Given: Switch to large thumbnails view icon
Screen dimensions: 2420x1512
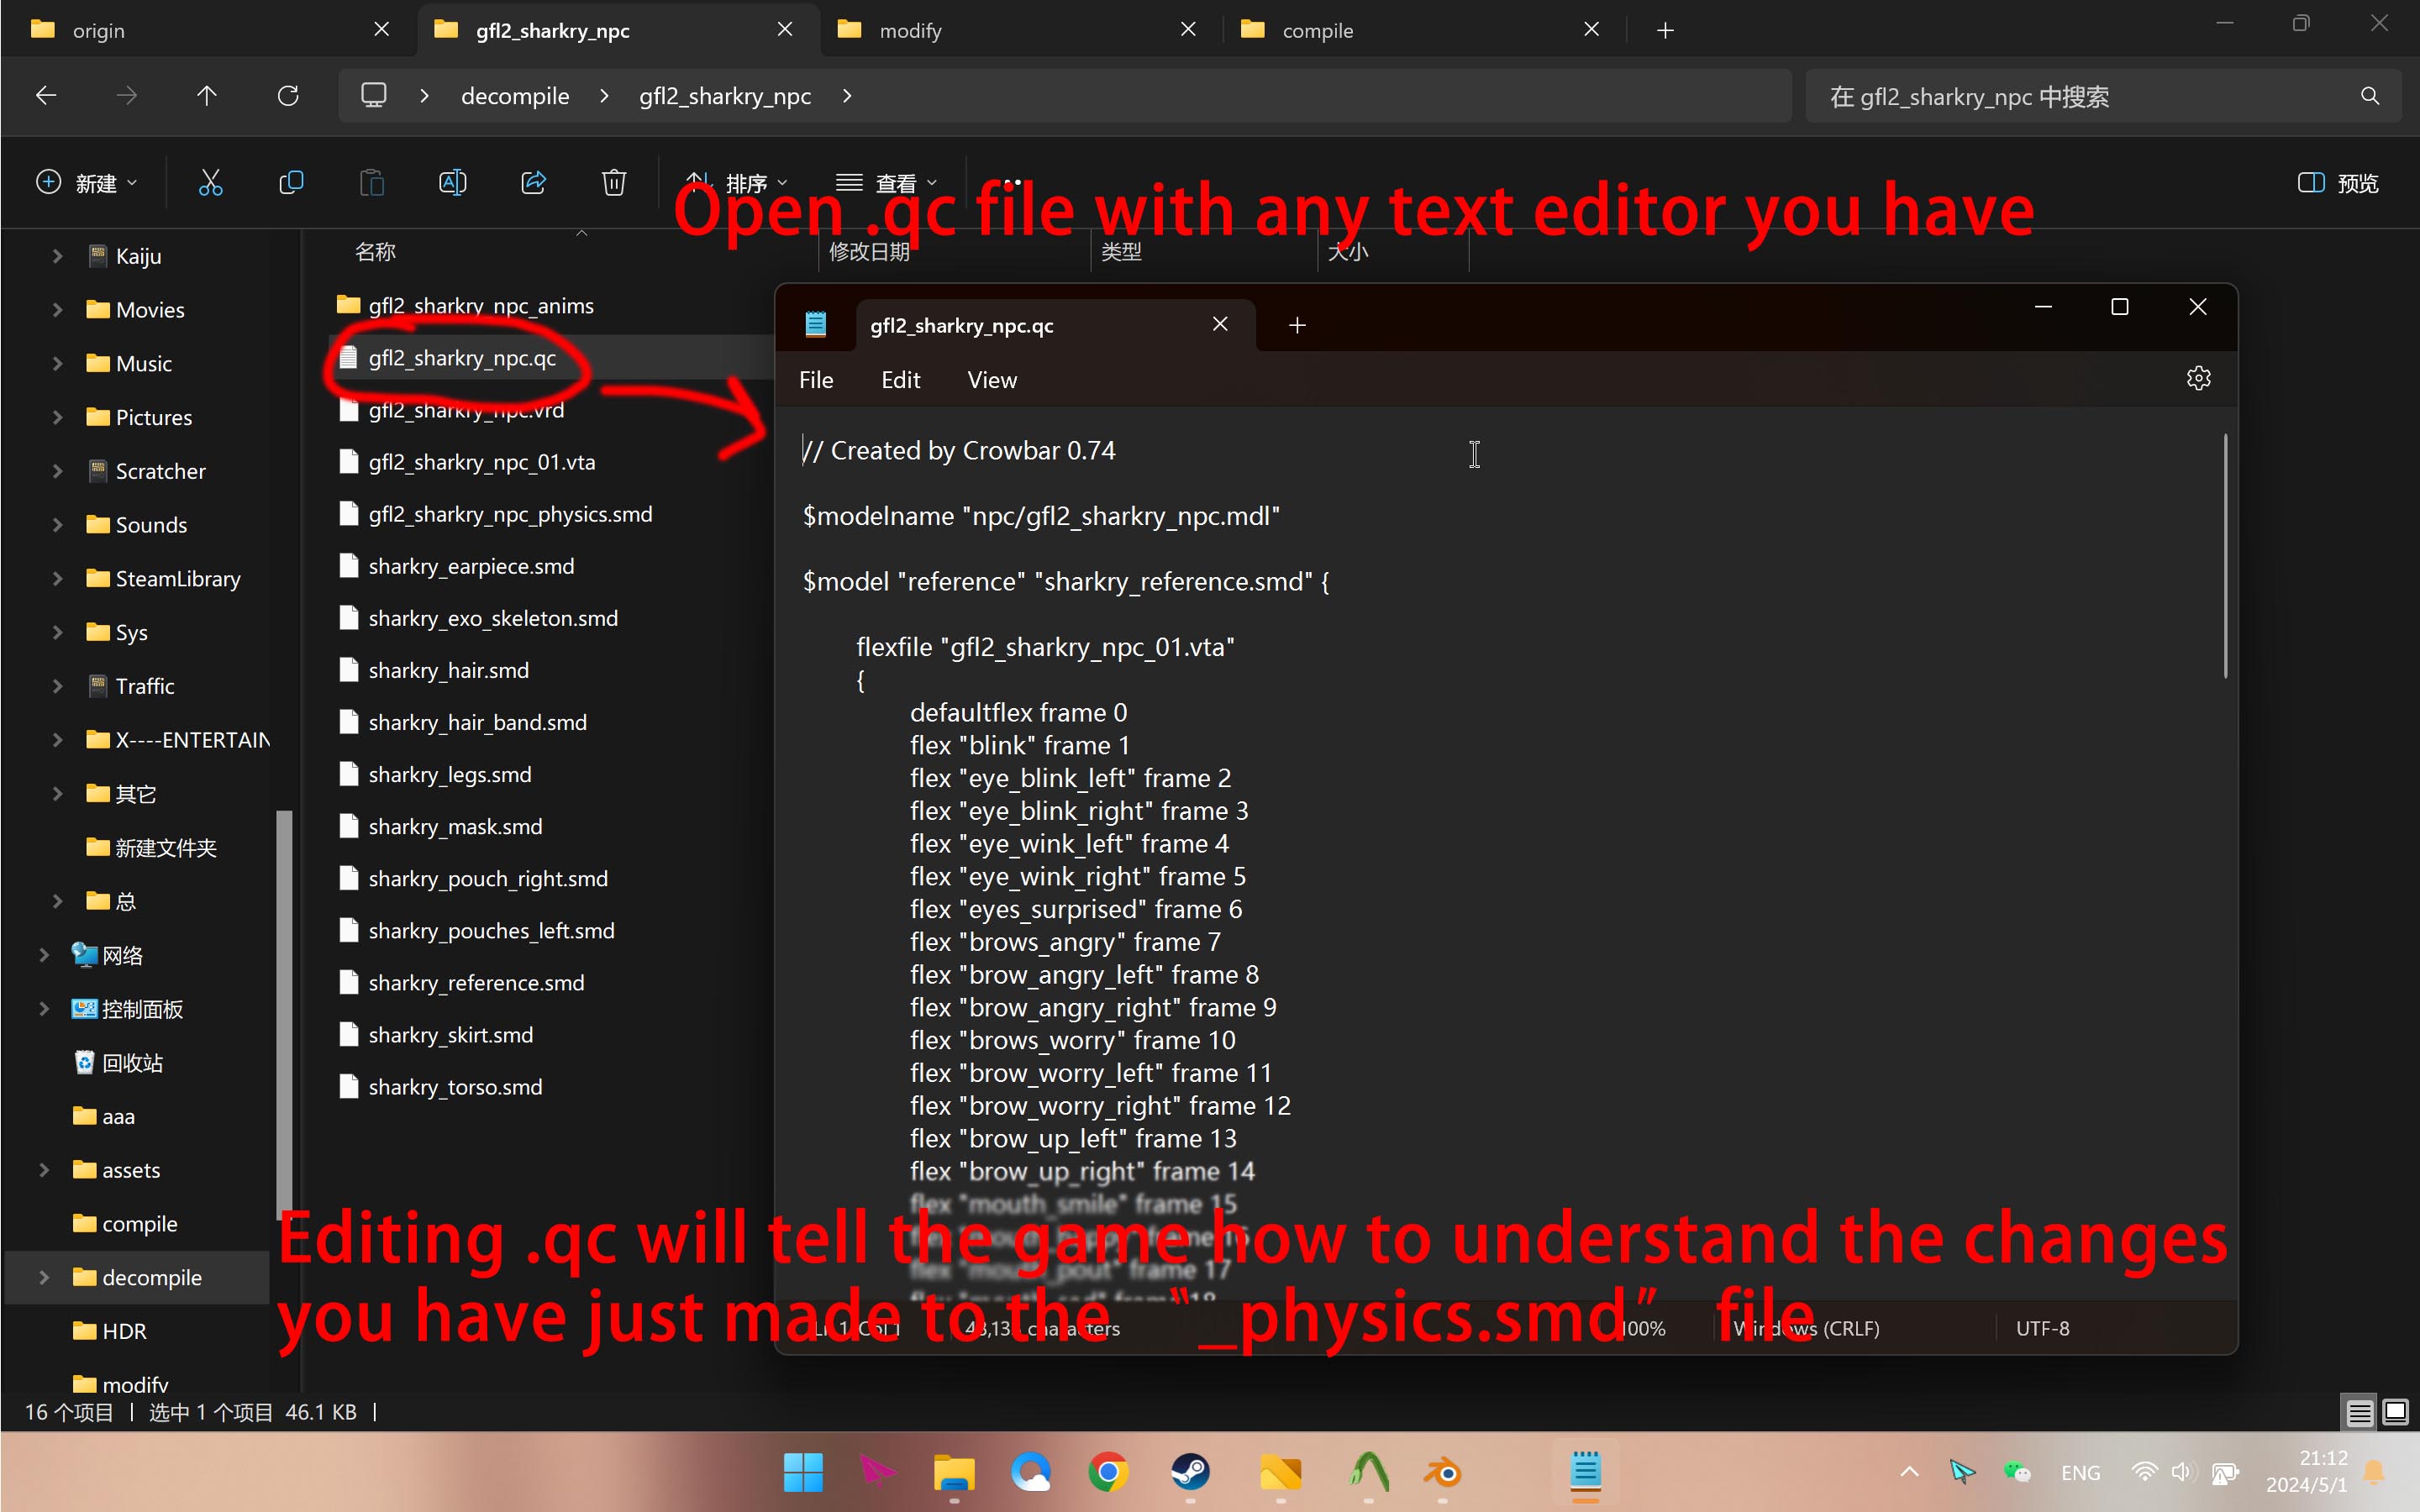Looking at the screenshot, I should point(2395,1412).
